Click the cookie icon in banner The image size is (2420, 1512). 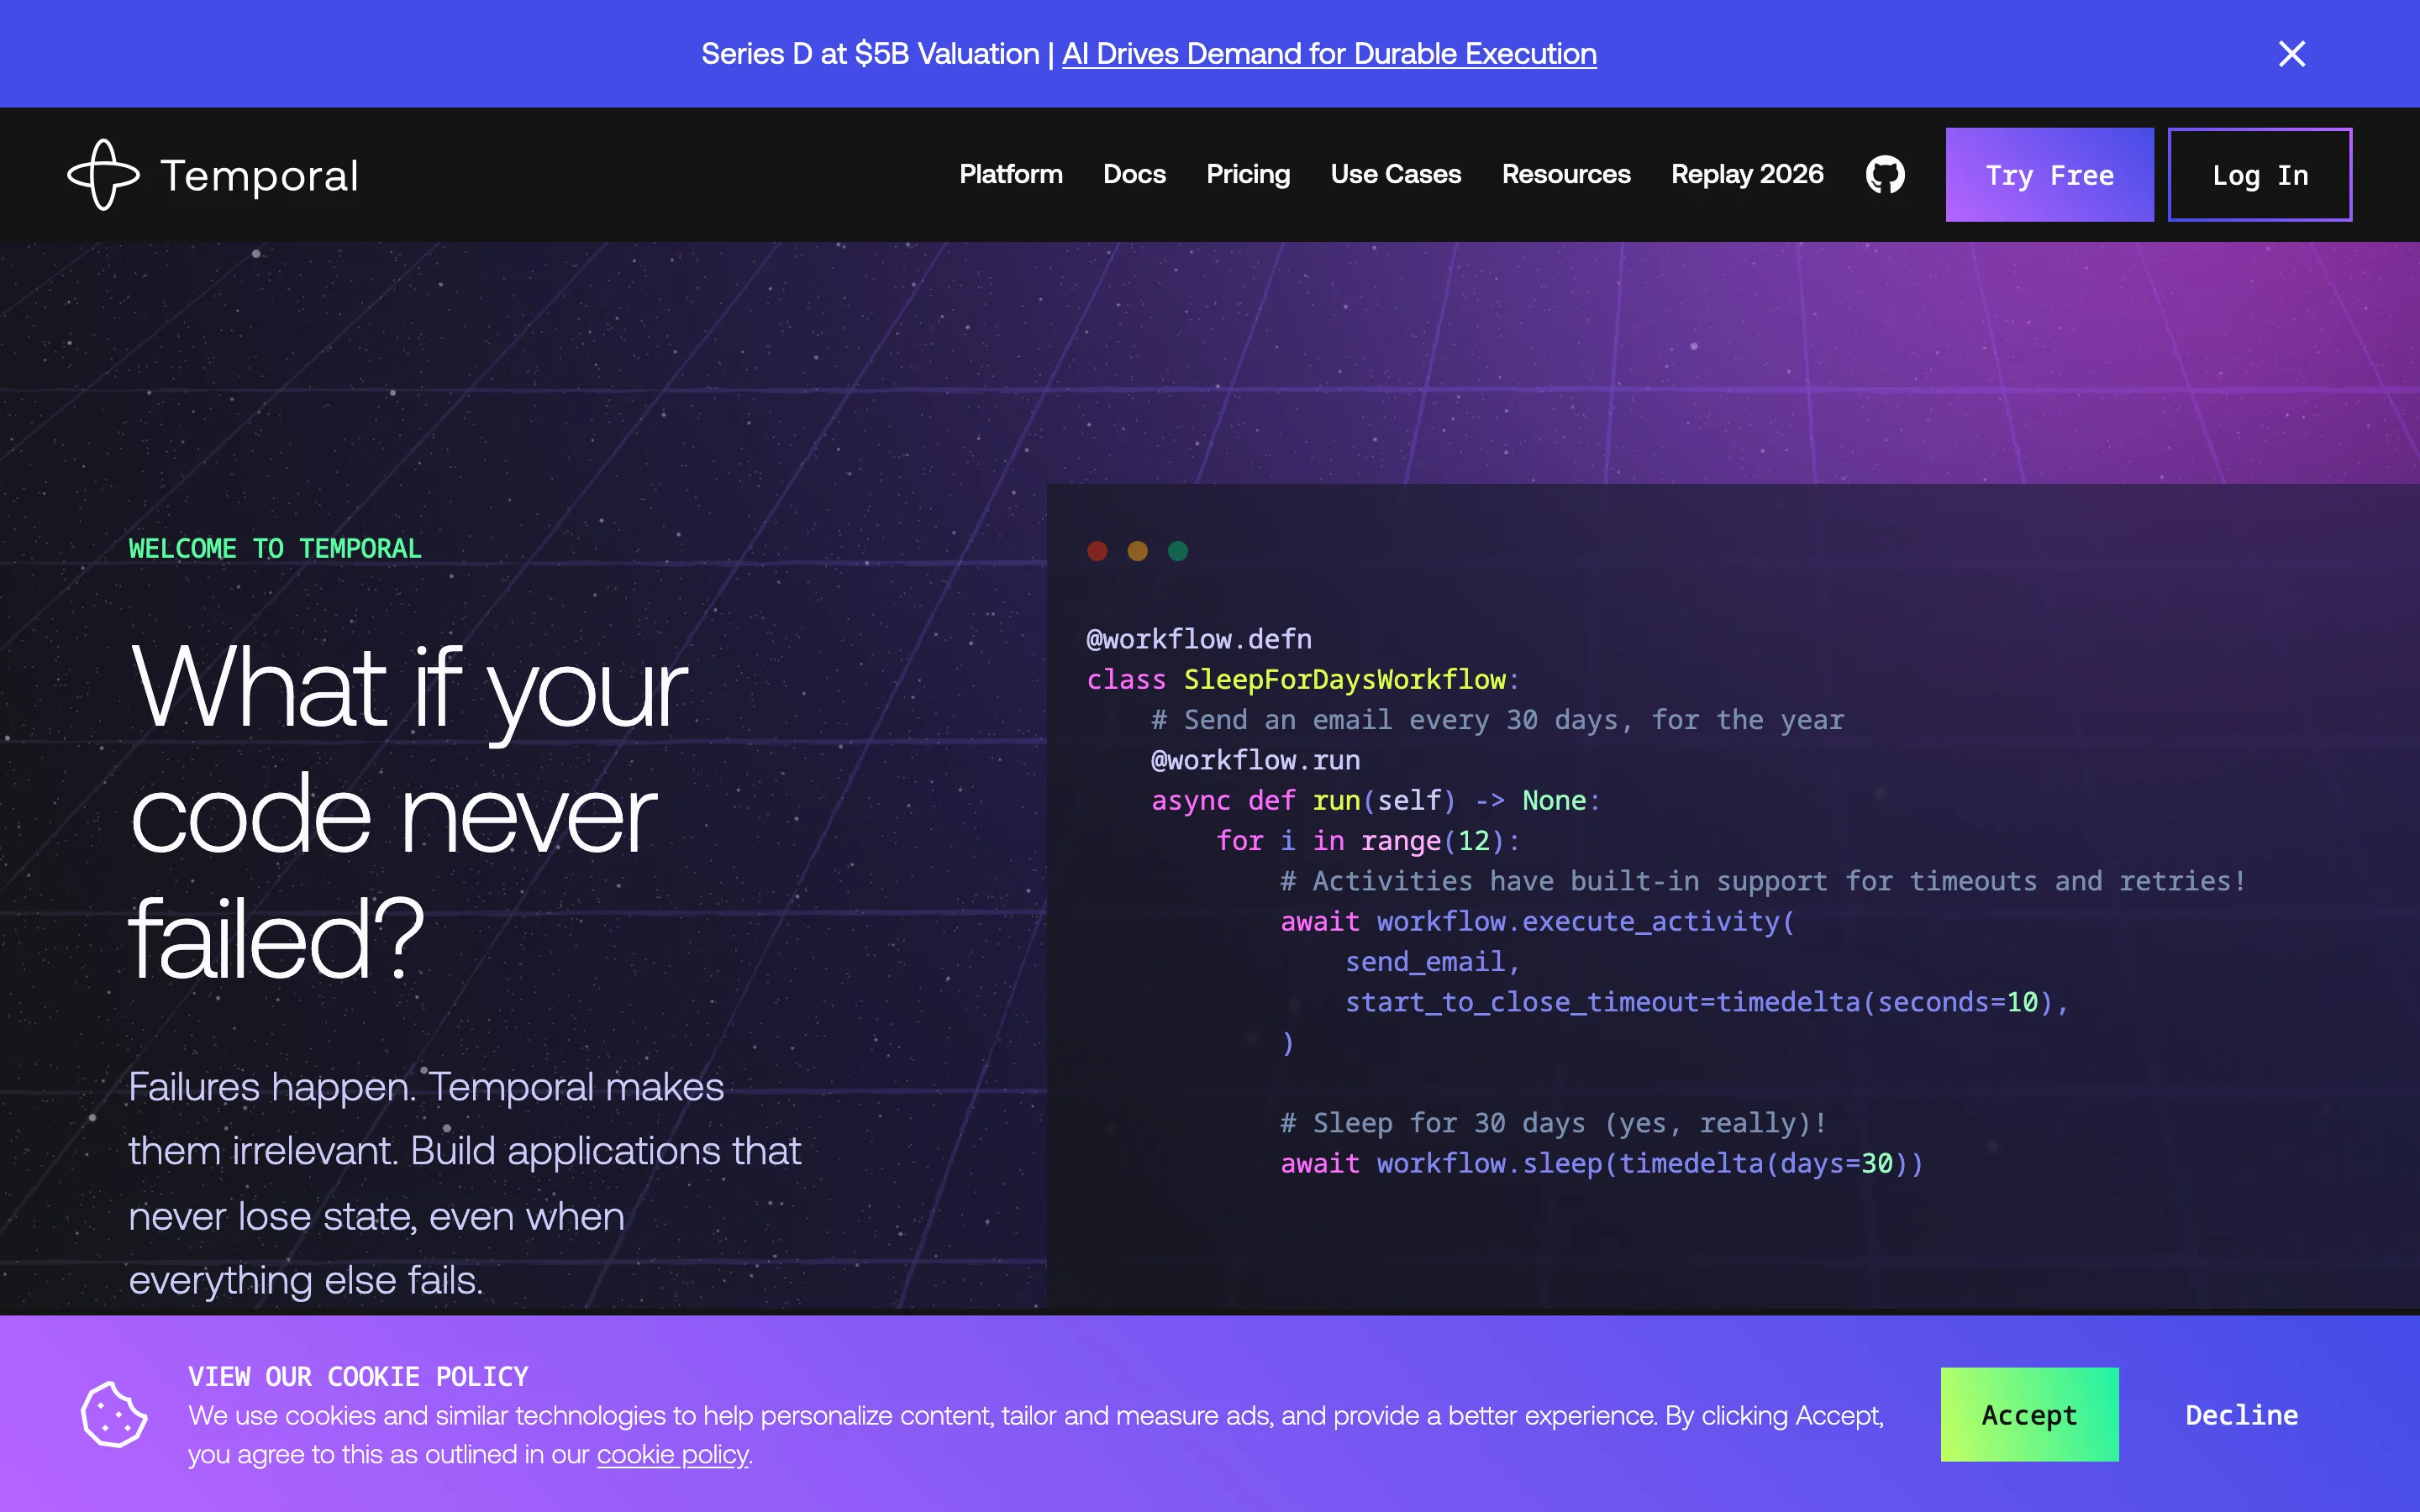tap(114, 1414)
